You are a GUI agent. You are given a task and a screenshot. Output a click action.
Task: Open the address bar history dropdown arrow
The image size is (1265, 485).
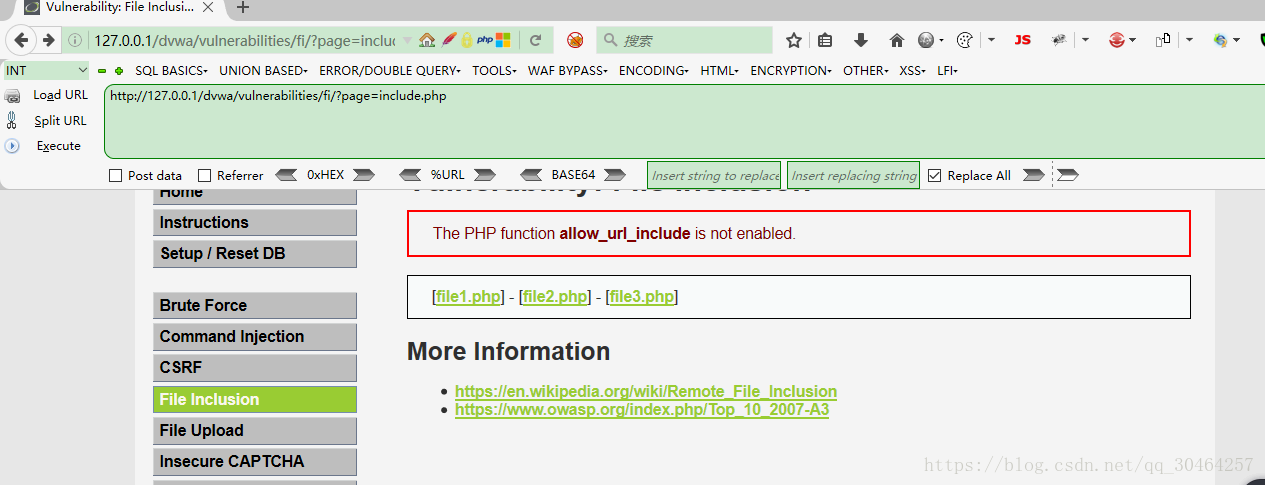(407, 40)
